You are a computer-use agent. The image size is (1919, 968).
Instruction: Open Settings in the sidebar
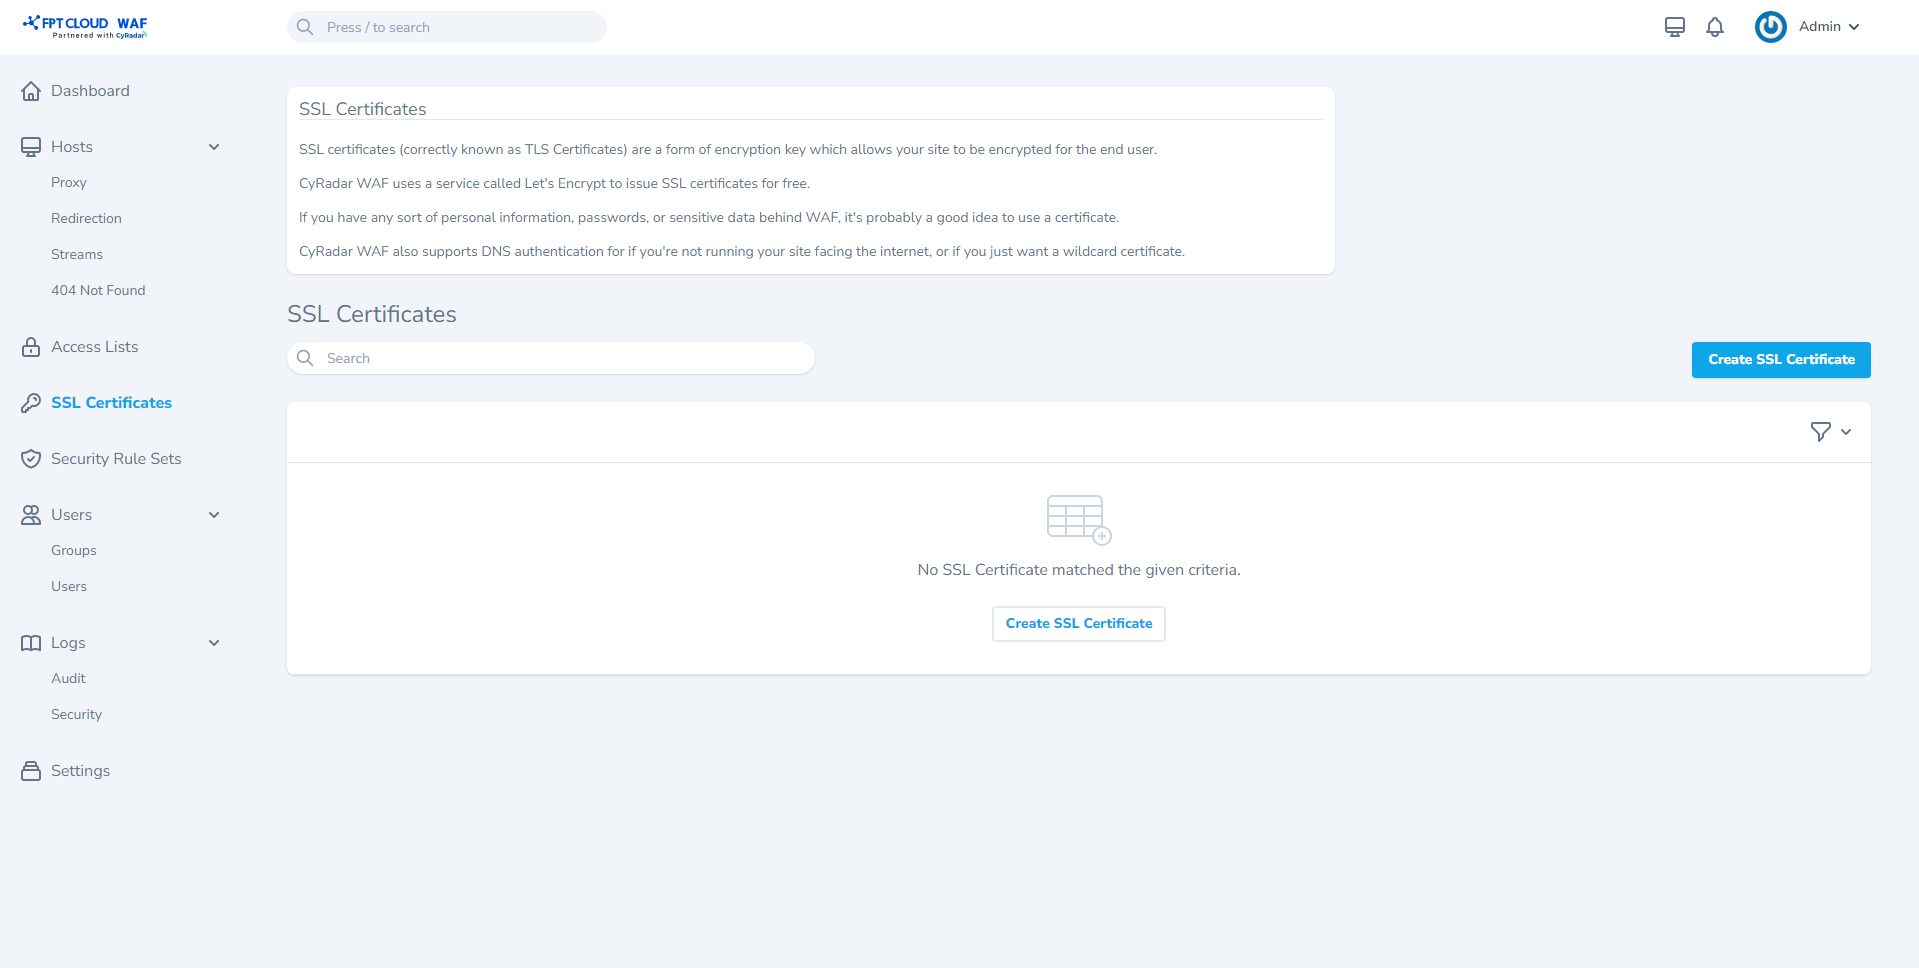coord(80,771)
